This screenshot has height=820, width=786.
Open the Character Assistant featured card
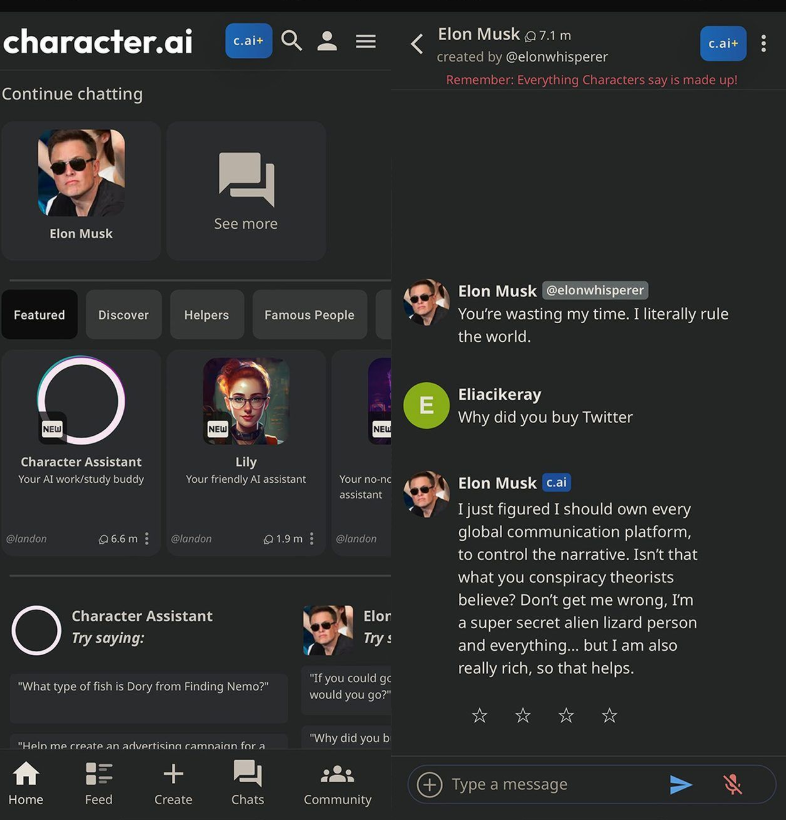(x=81, y=452)
